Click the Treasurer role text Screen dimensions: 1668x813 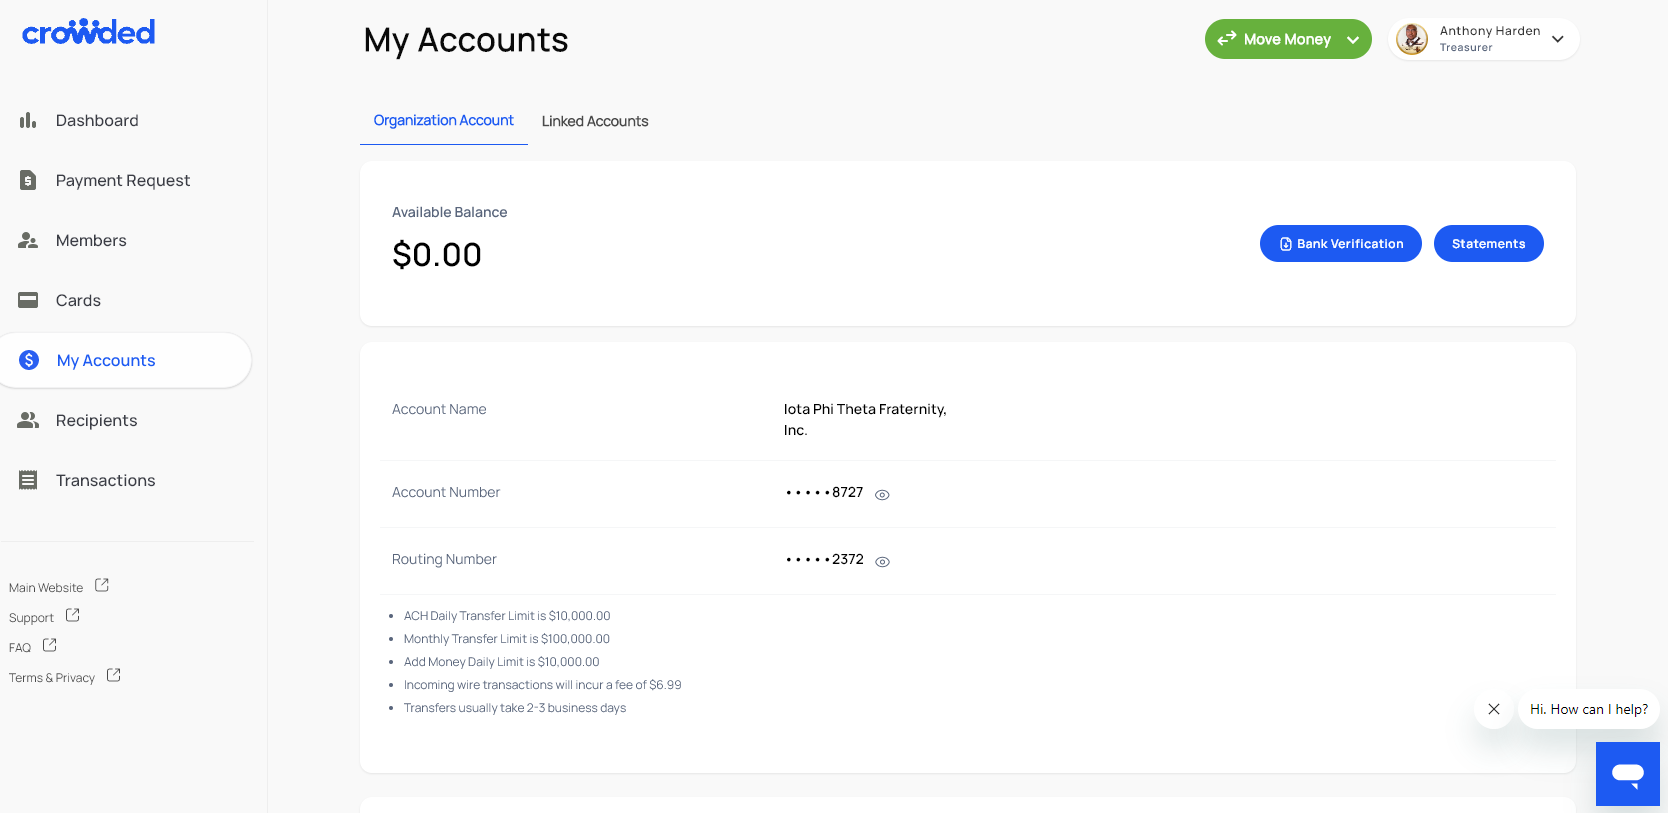[x=1466, y=48]
